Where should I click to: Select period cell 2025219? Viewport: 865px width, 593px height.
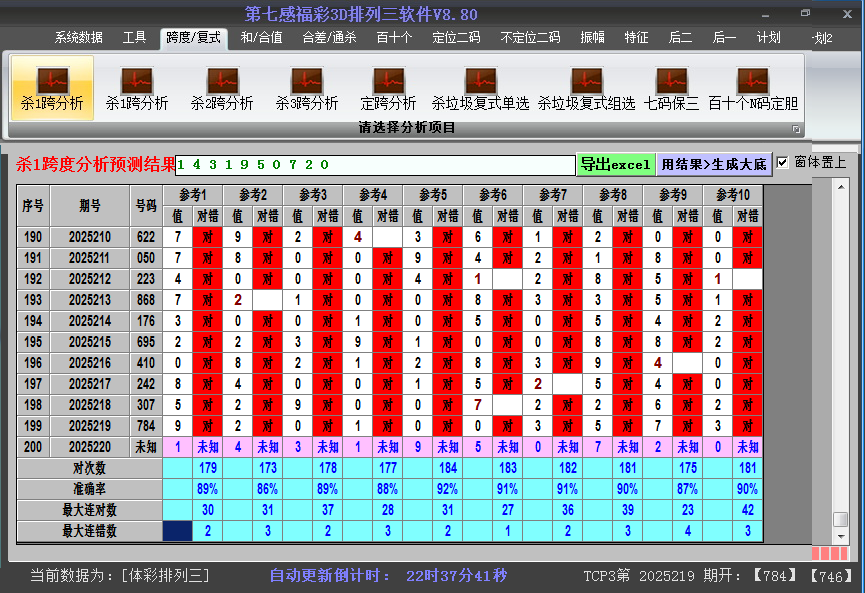click(90, 426)
